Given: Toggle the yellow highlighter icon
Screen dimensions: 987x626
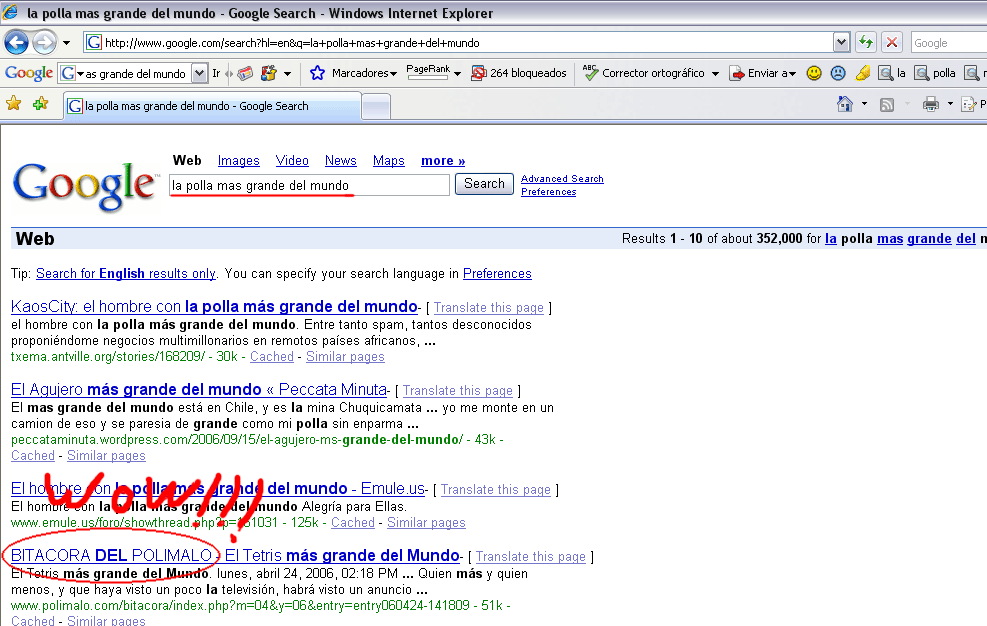Looking at the screenshot, I should [862, 73].
